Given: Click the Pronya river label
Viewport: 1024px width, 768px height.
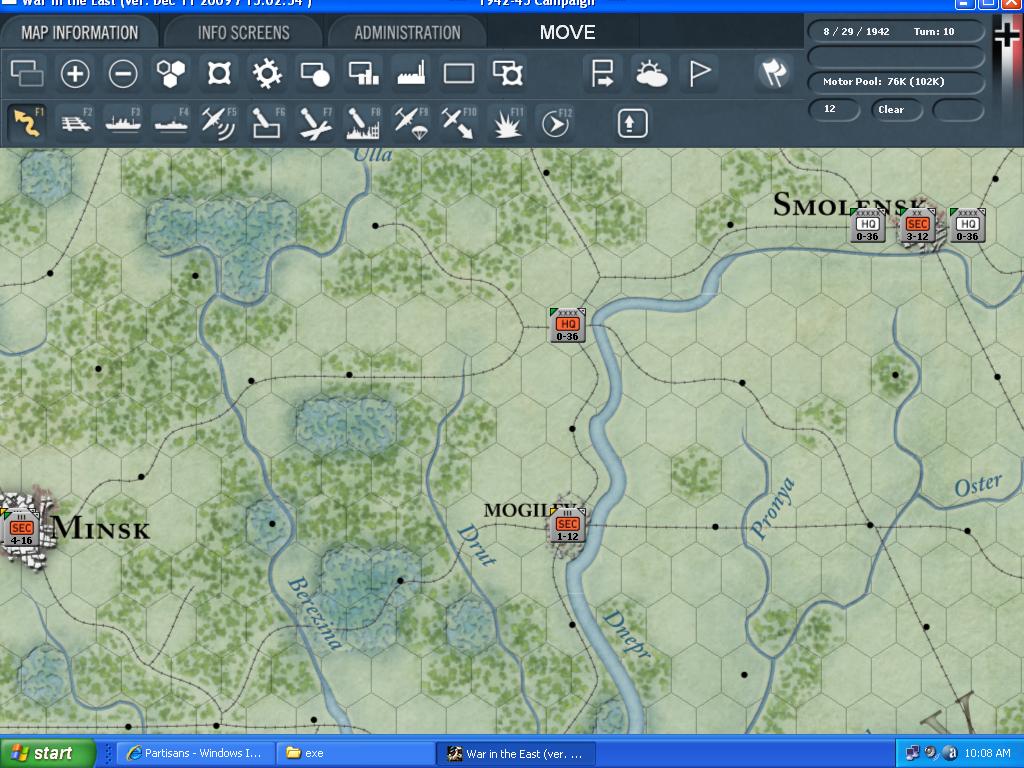Looking at the screenshot, I should point(773,509).
